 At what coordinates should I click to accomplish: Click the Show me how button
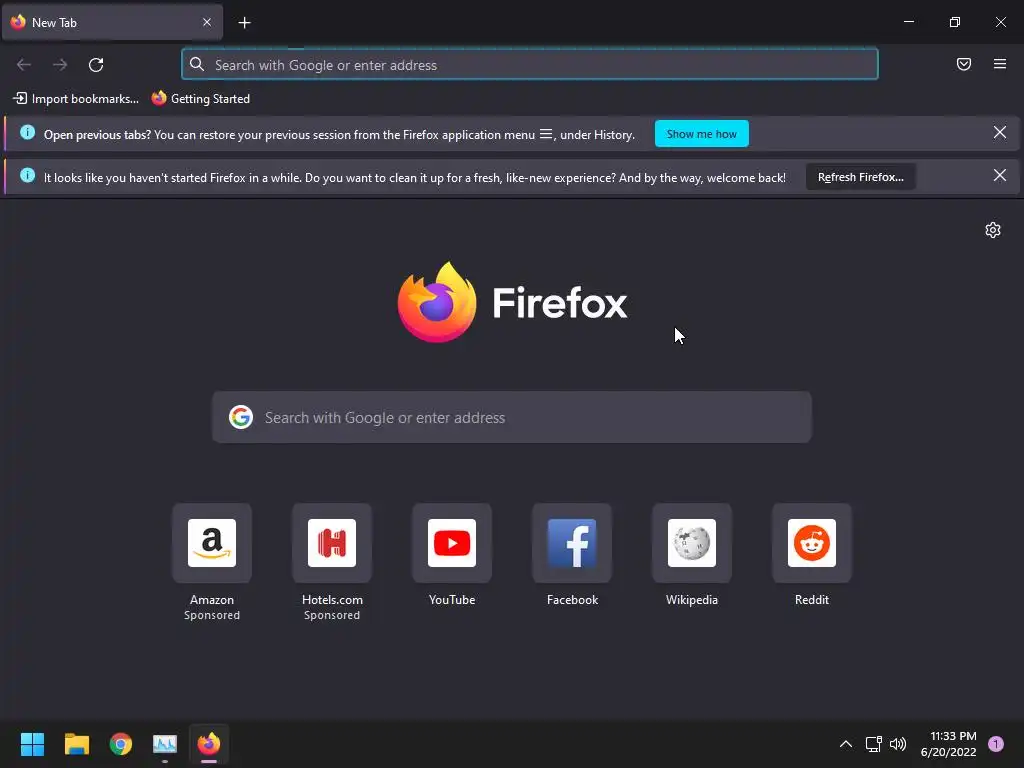[x=701, y=134]
